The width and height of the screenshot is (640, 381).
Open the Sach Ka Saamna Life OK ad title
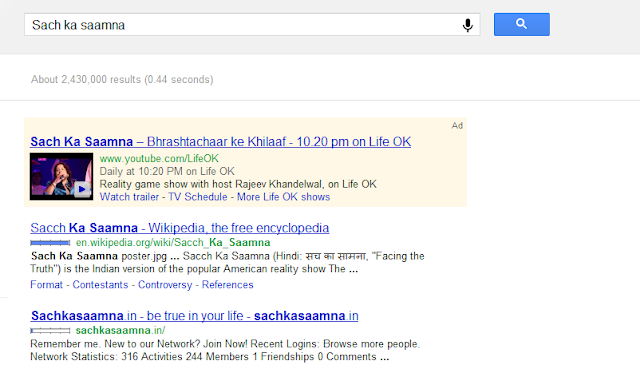220,142
